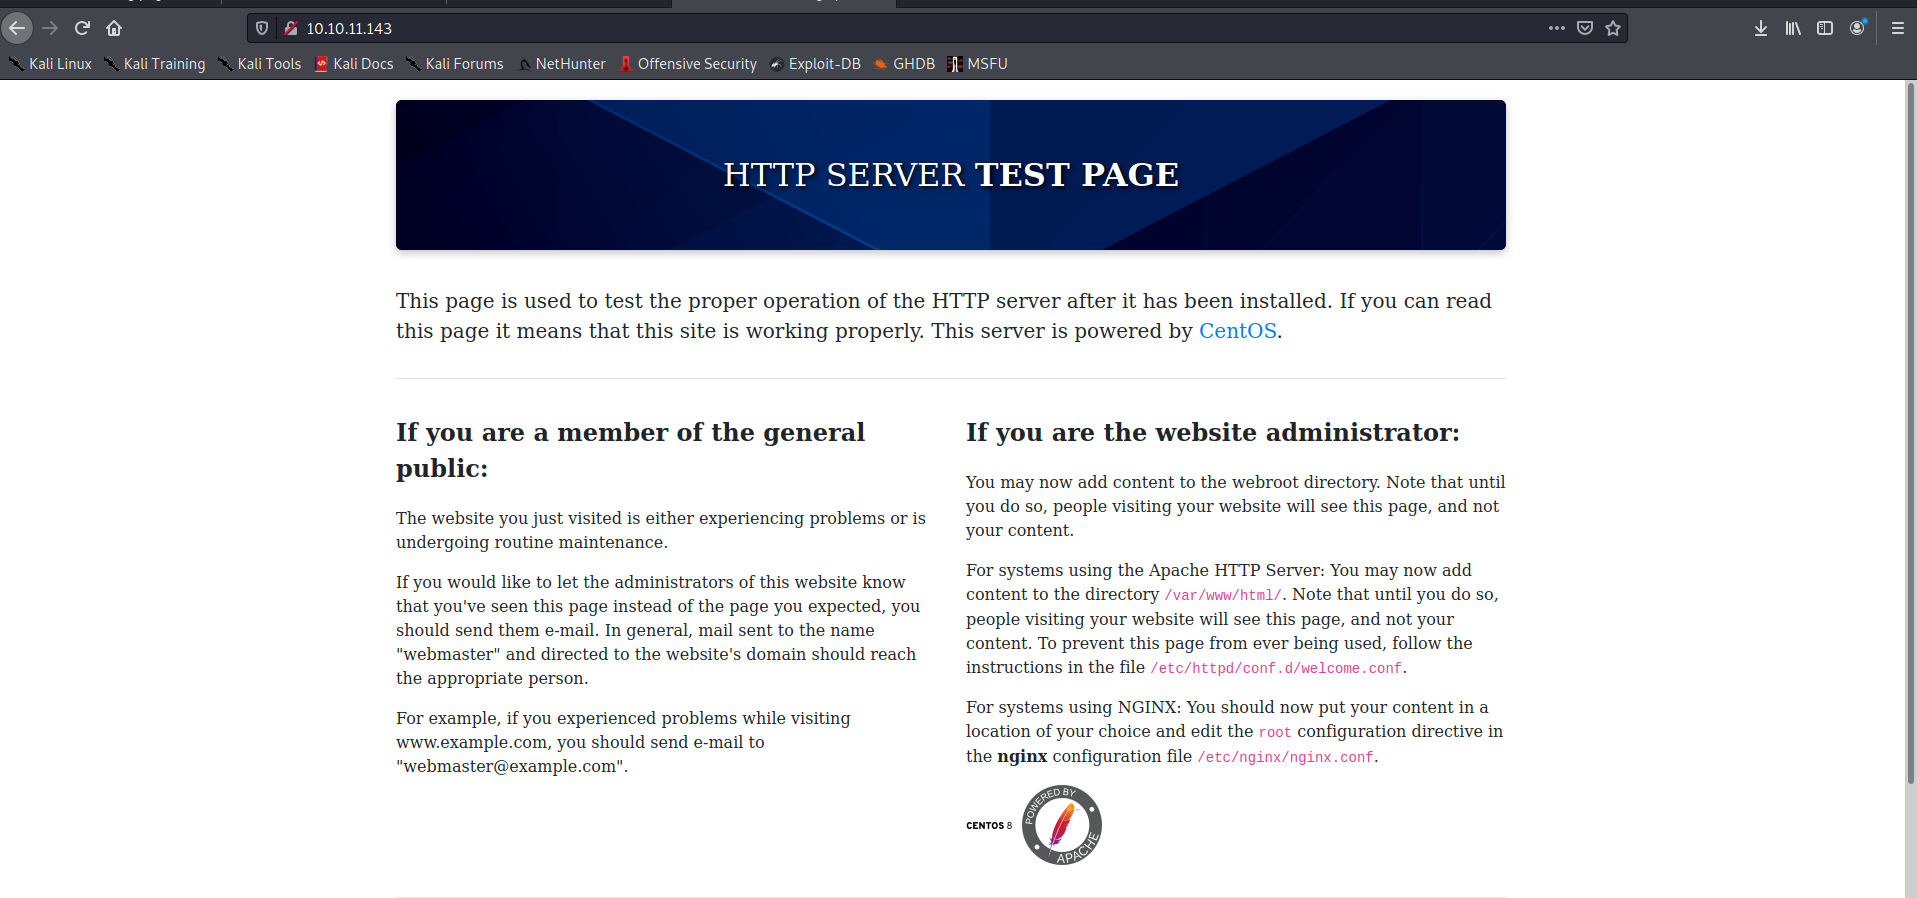Screen dimensions: 1917x898
Task: Click the CentOS 8 logo
Action: 989,826
